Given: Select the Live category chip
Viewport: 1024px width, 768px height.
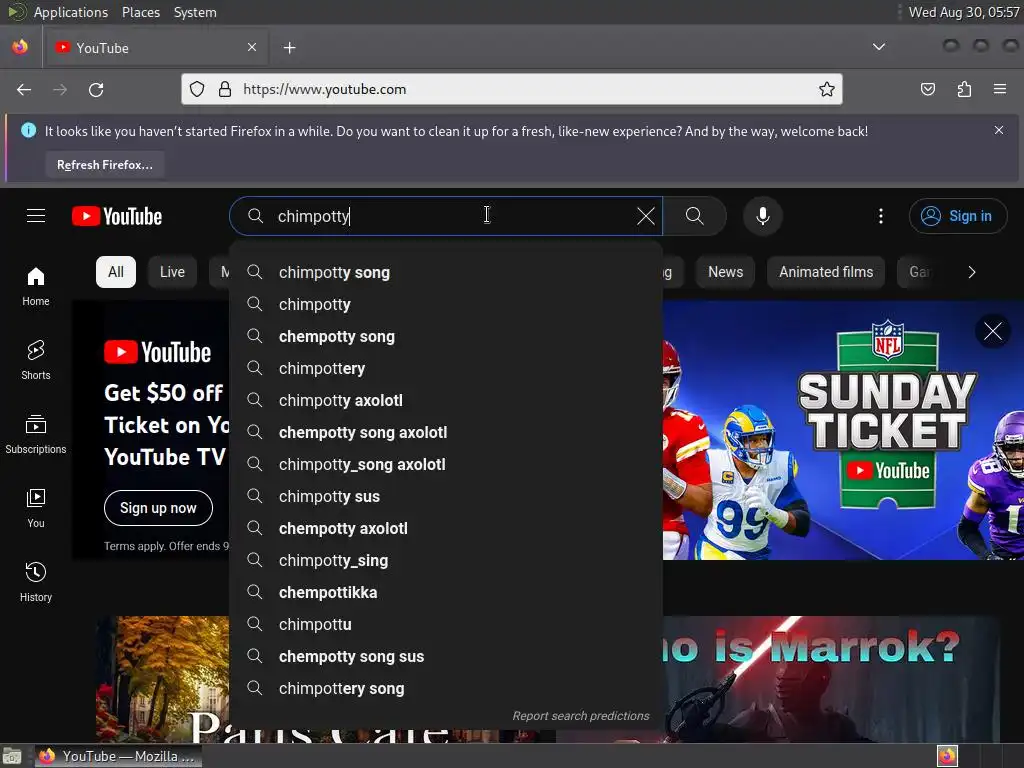Looking at the screenshot, I should (x=172, y=272).
